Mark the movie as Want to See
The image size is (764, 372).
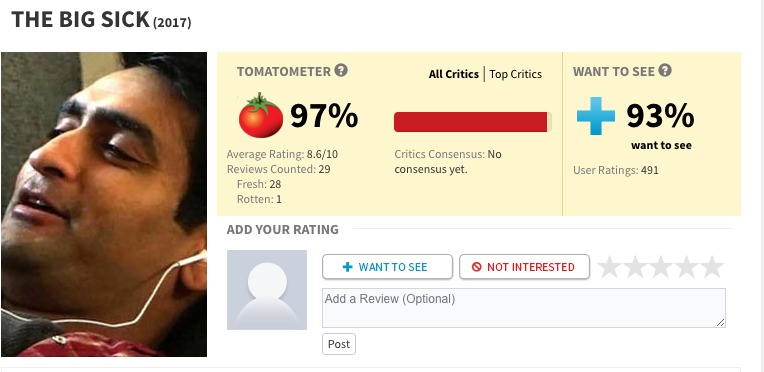(387, 267)
